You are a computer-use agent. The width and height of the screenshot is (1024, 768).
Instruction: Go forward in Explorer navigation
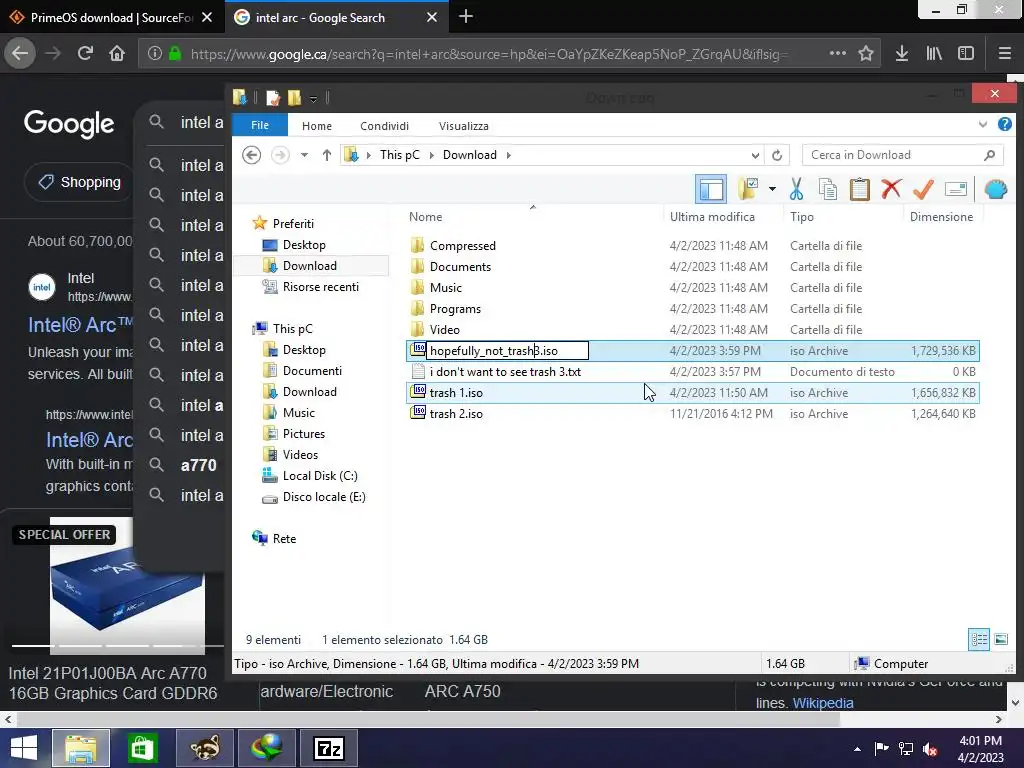[280, 155]
